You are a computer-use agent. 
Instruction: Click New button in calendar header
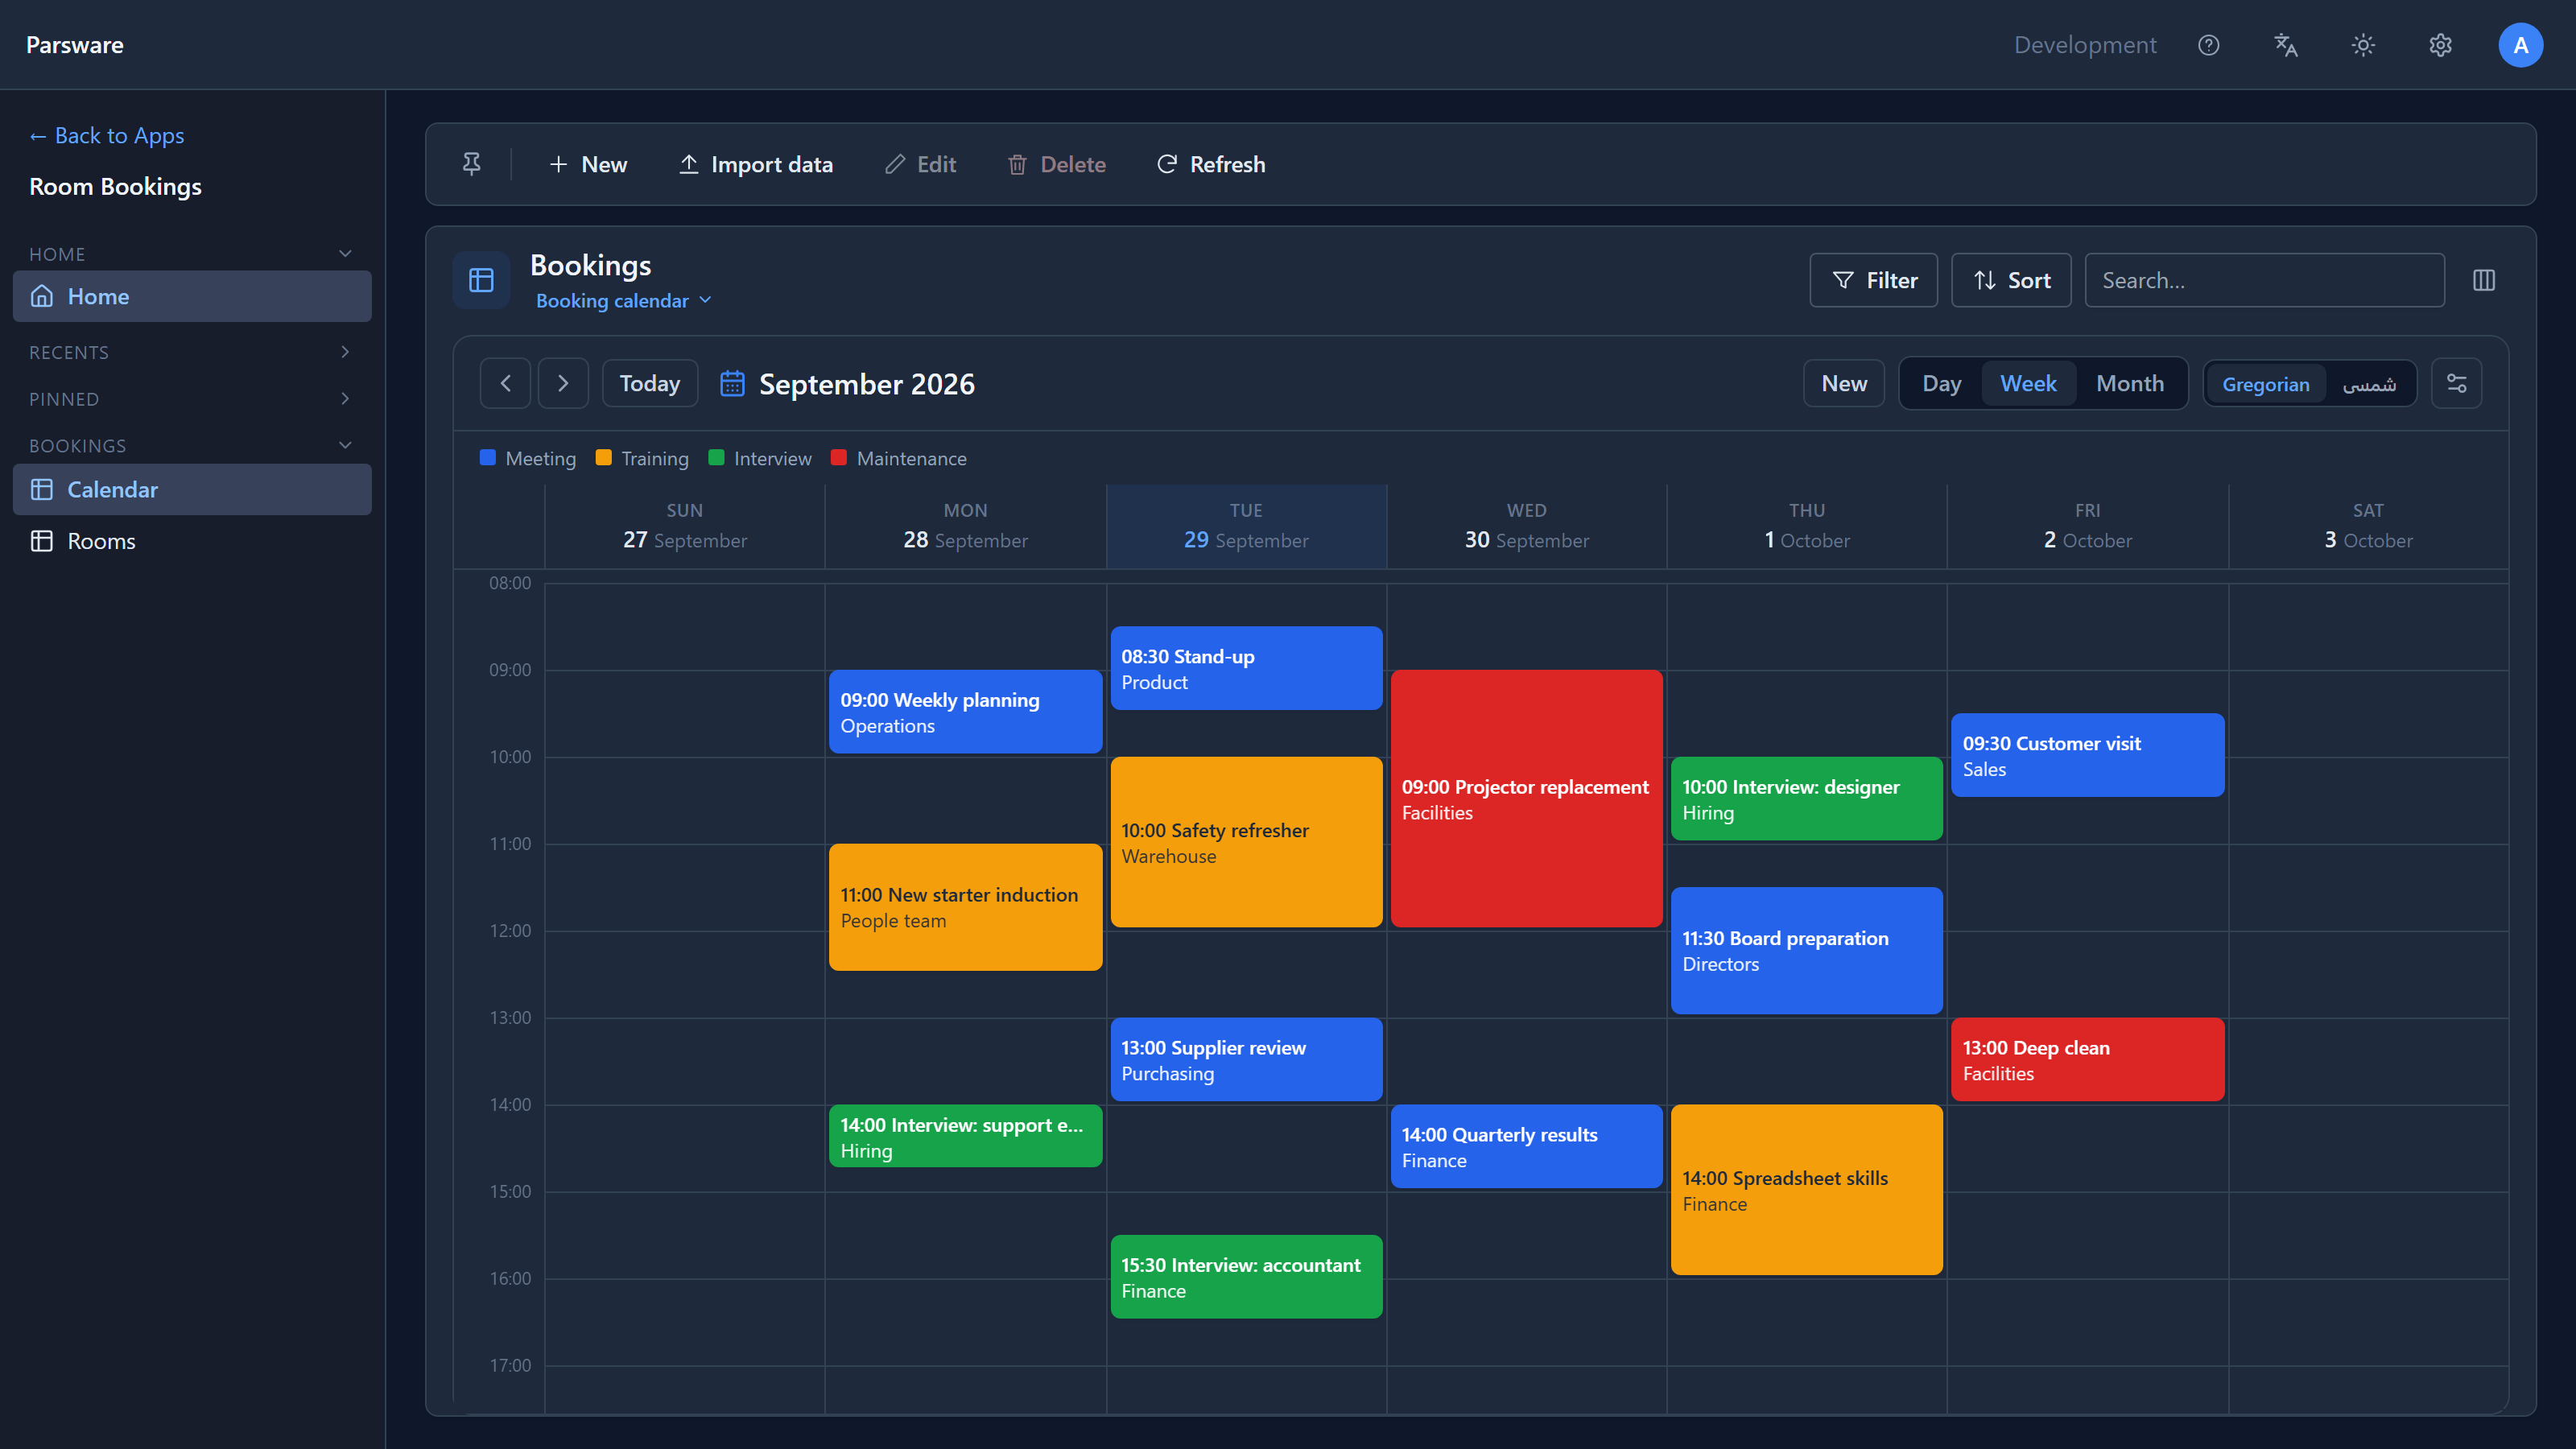pos(1844,383)
